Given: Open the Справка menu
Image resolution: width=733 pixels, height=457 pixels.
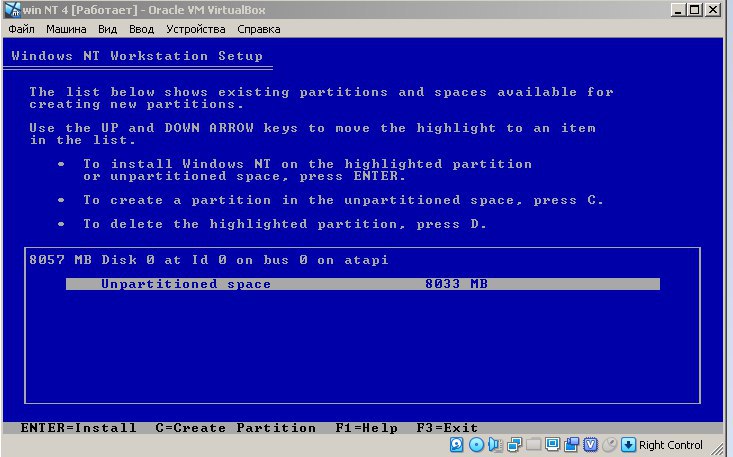Looking at the screenshot, I should [x=259, y=29].
